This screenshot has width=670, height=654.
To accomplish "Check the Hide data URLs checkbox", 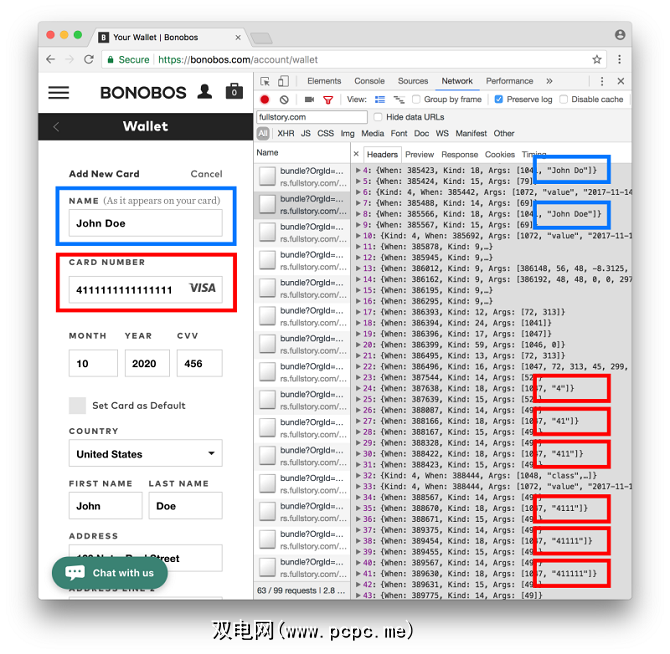I will click(x=378, y=117).
